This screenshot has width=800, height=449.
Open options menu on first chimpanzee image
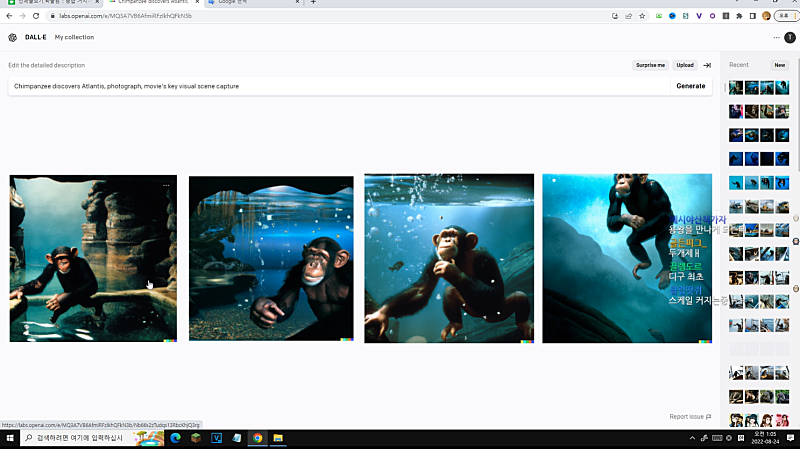pyautogui.click(x=166, y=186)
